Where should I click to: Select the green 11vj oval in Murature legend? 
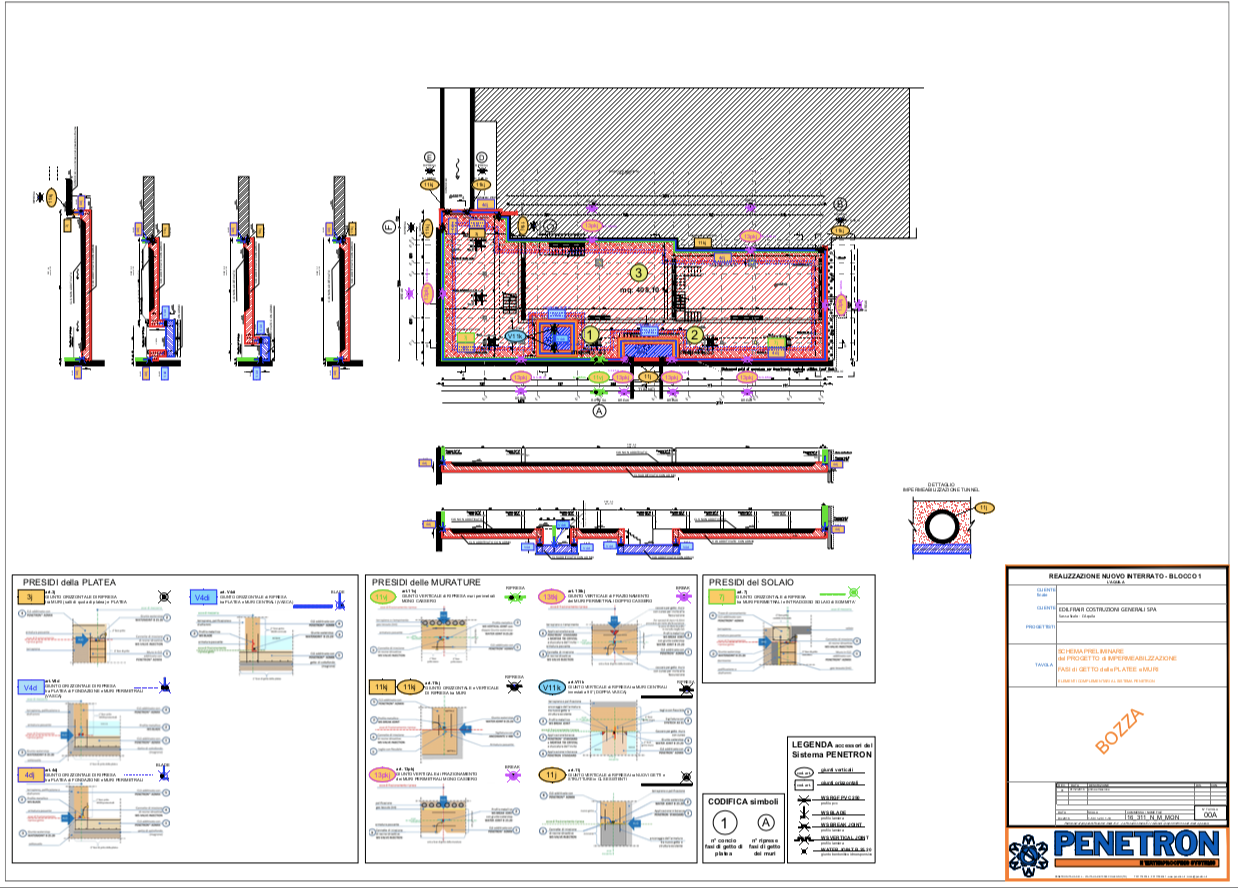point(383,597)
